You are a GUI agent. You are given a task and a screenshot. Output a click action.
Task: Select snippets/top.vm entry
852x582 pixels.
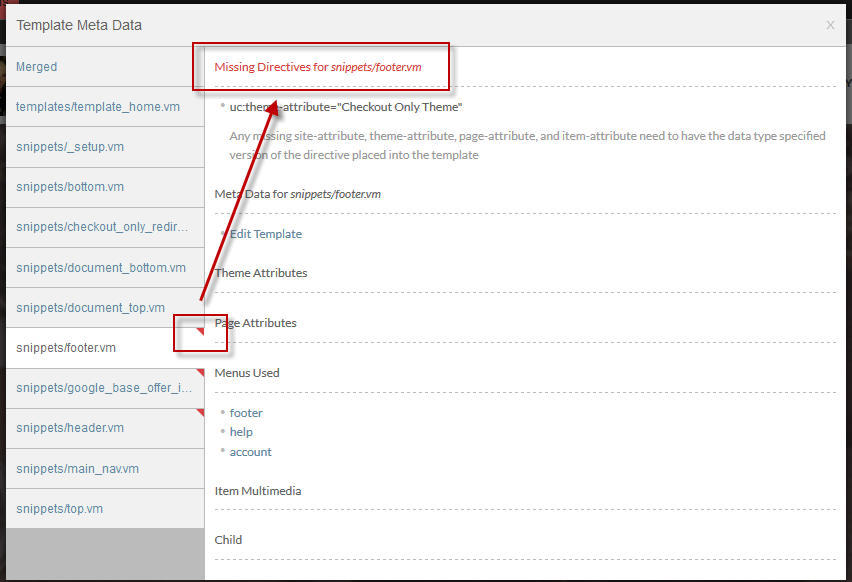point(105,509)
